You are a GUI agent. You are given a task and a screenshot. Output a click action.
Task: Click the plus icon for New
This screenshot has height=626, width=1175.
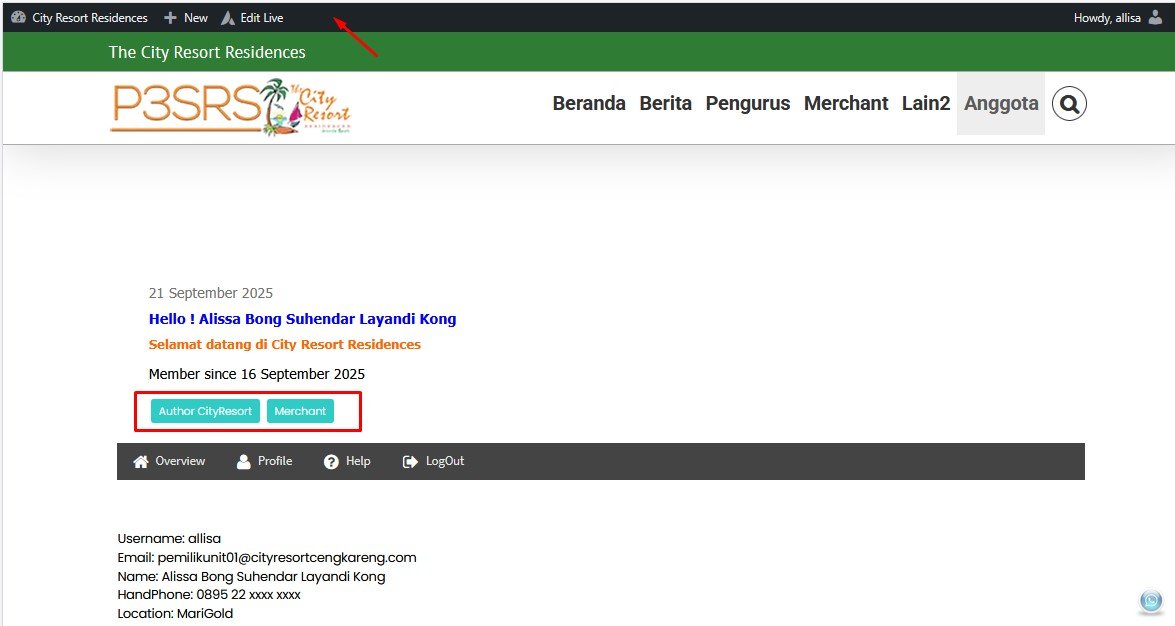(x=171, y=18)
